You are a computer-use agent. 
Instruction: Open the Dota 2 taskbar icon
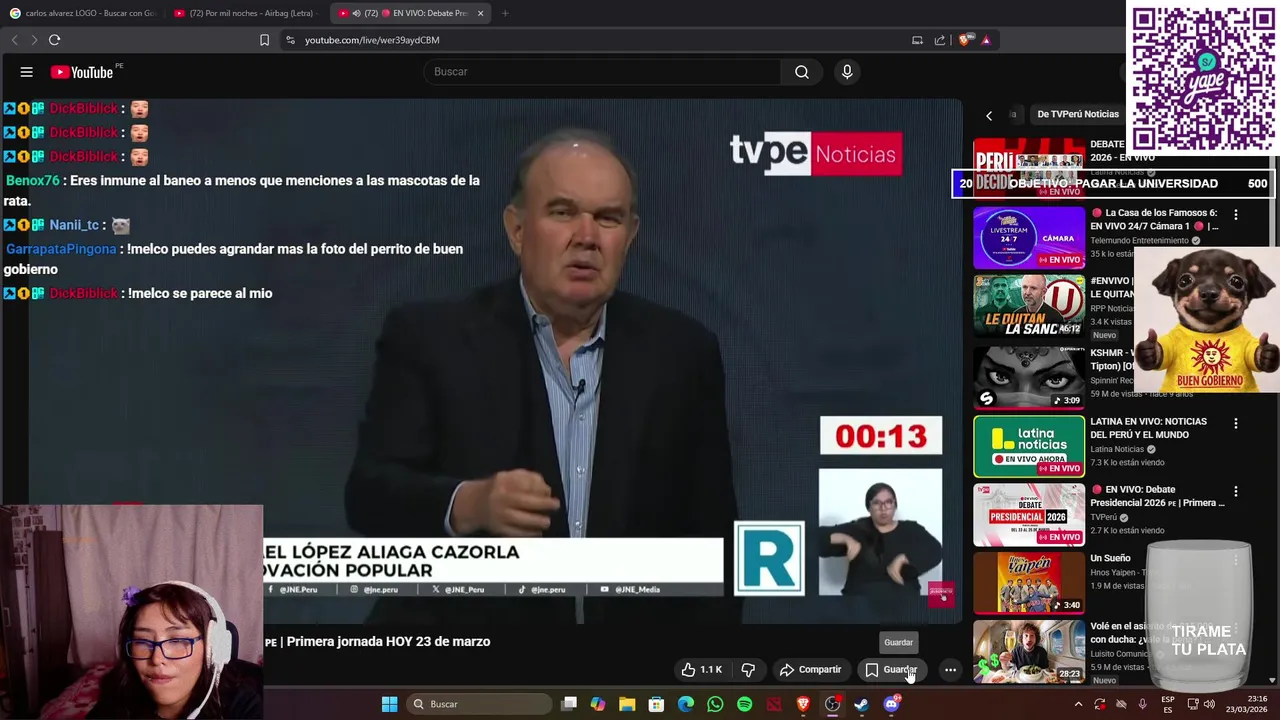(774, 704)
